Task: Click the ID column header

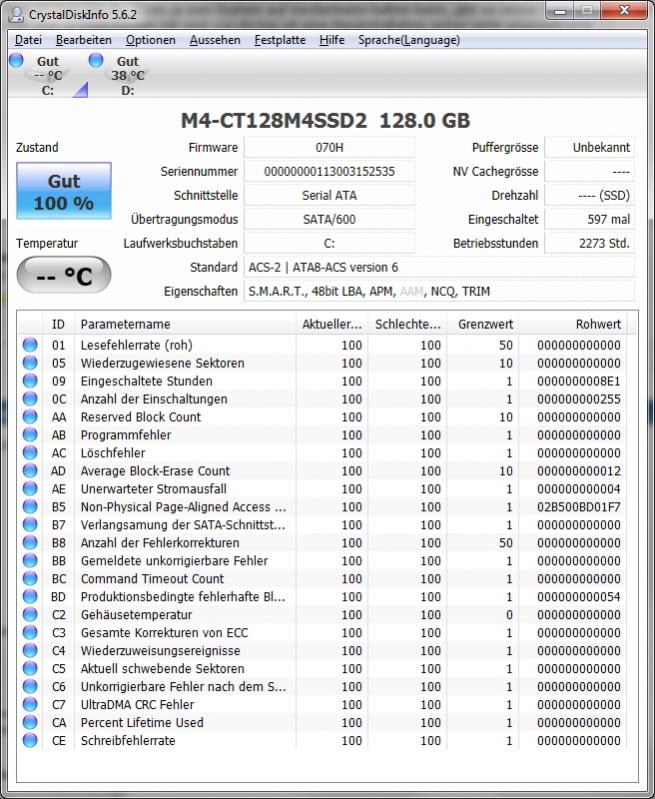Action: 58,324
